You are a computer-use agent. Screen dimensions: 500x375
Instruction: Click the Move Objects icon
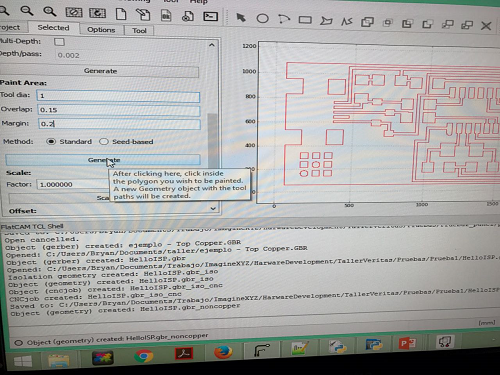447,24
